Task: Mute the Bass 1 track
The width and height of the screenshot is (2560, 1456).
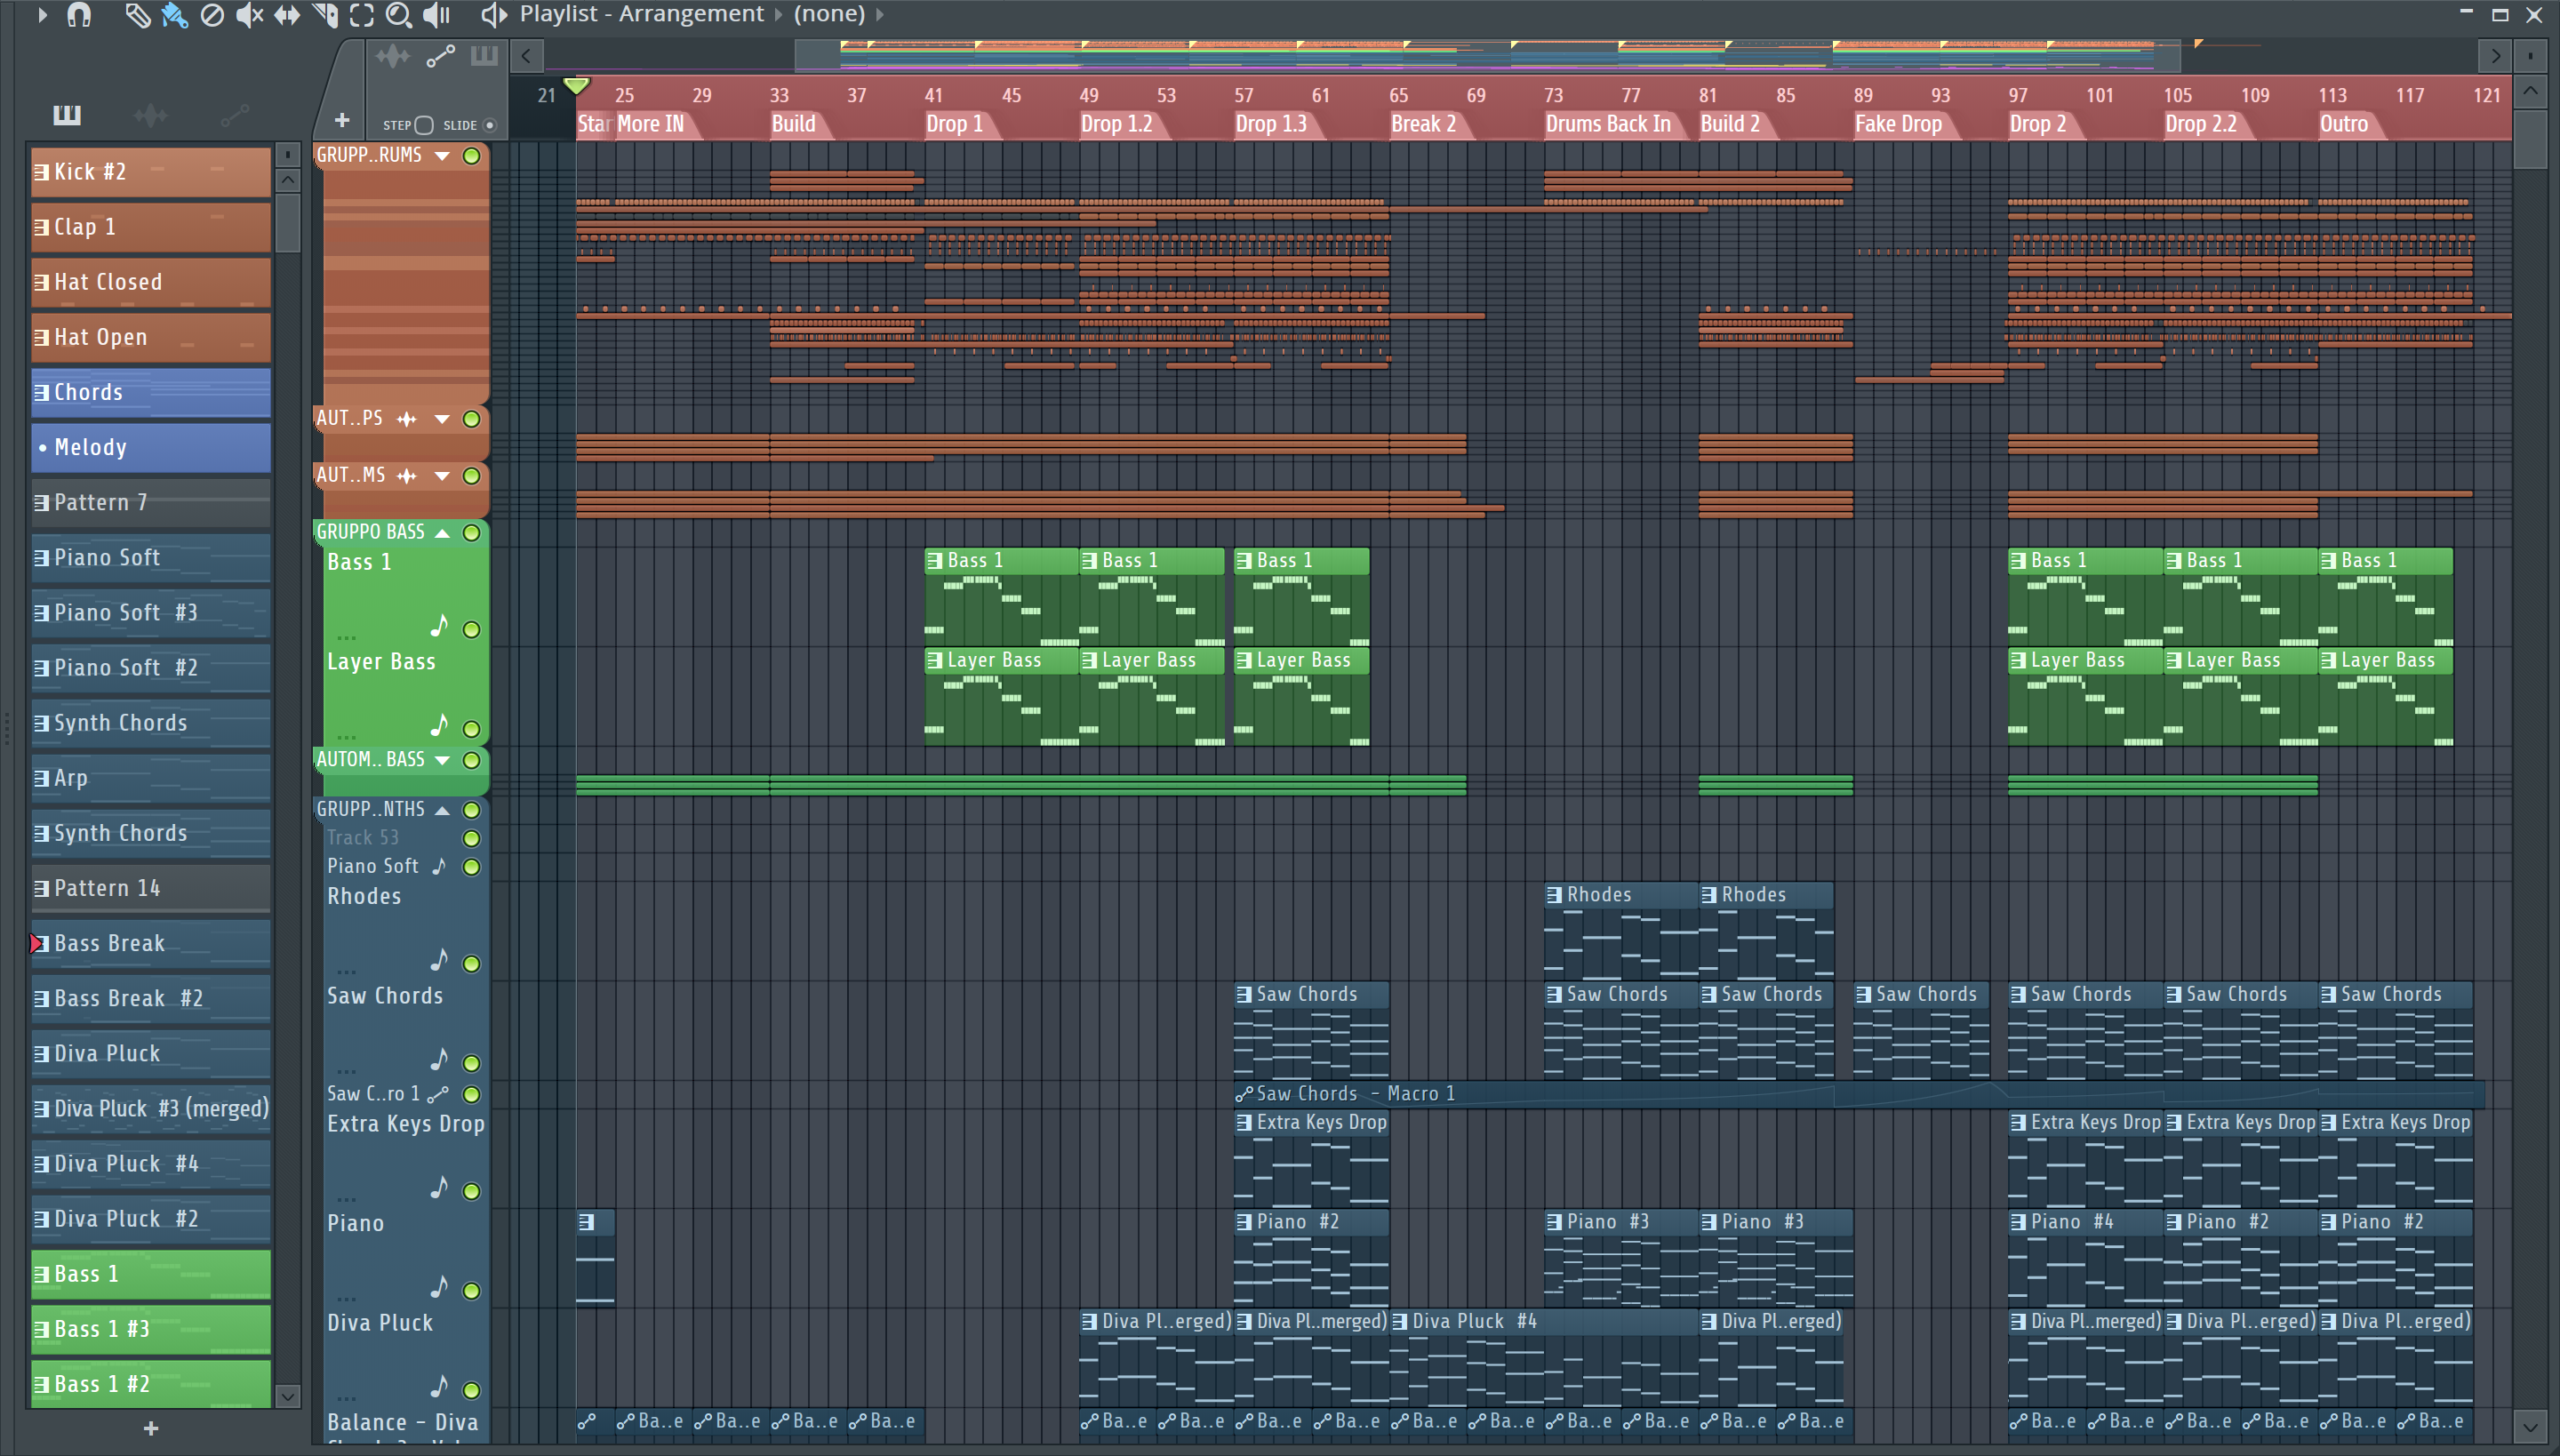Action: click(x=471, y=630)
